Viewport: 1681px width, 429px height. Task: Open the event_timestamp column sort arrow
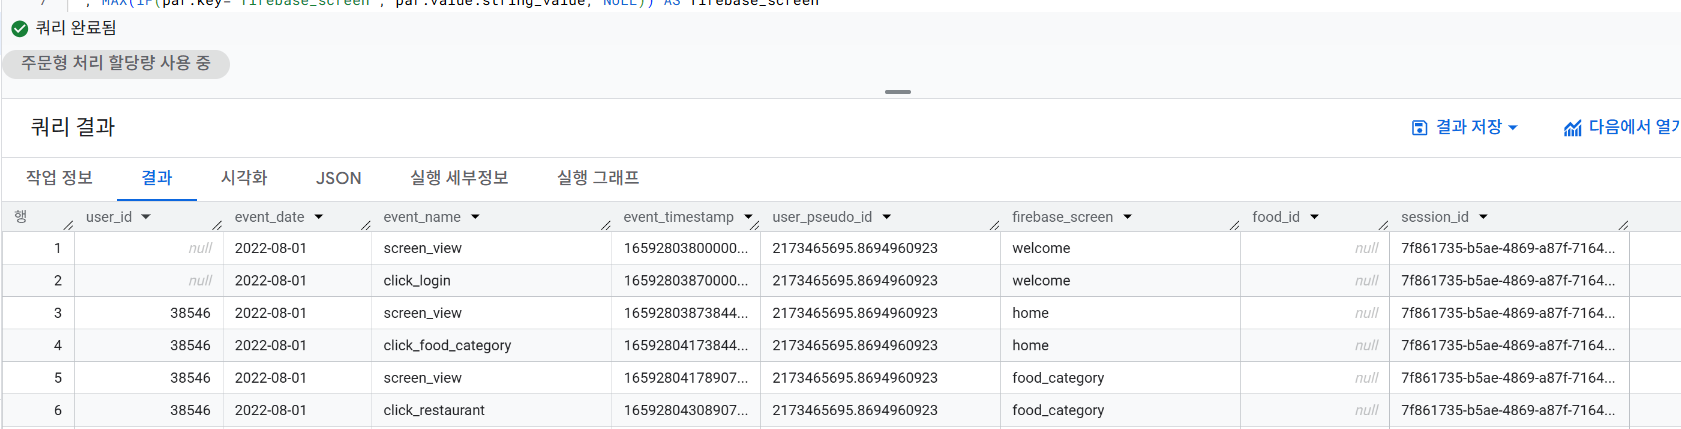coord(748,217)
